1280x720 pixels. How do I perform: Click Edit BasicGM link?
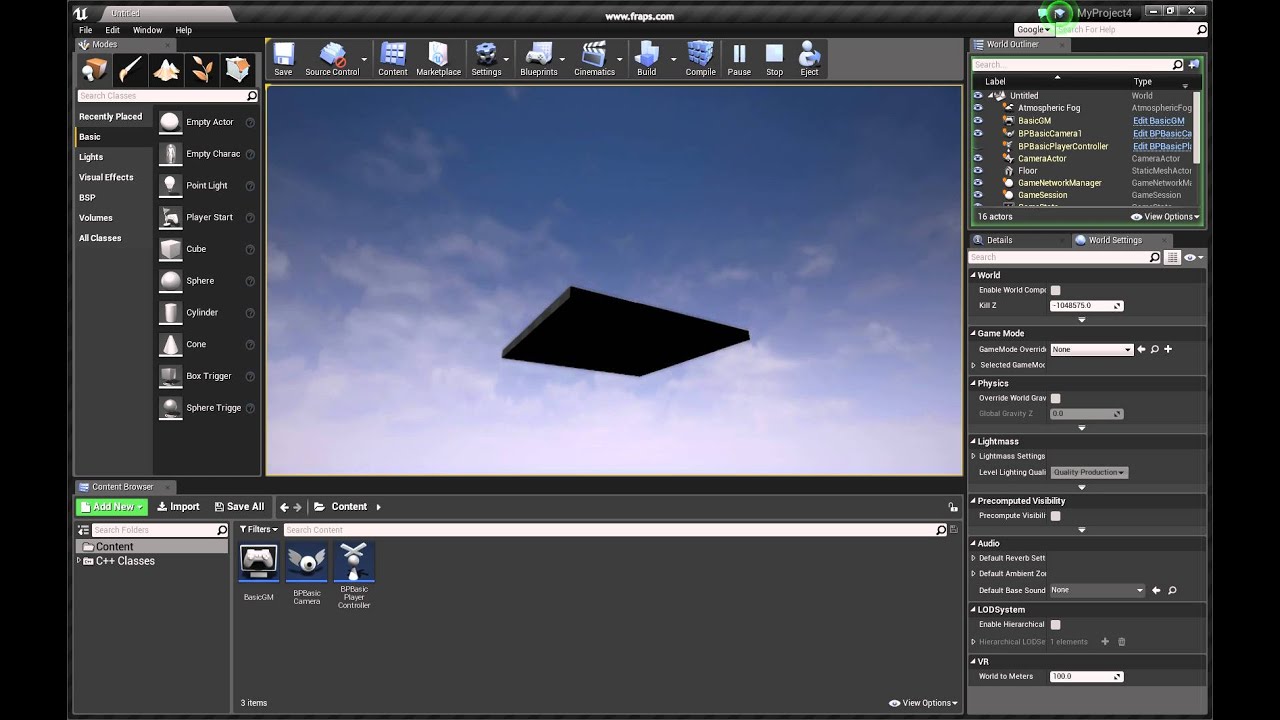pos(1158,121)
